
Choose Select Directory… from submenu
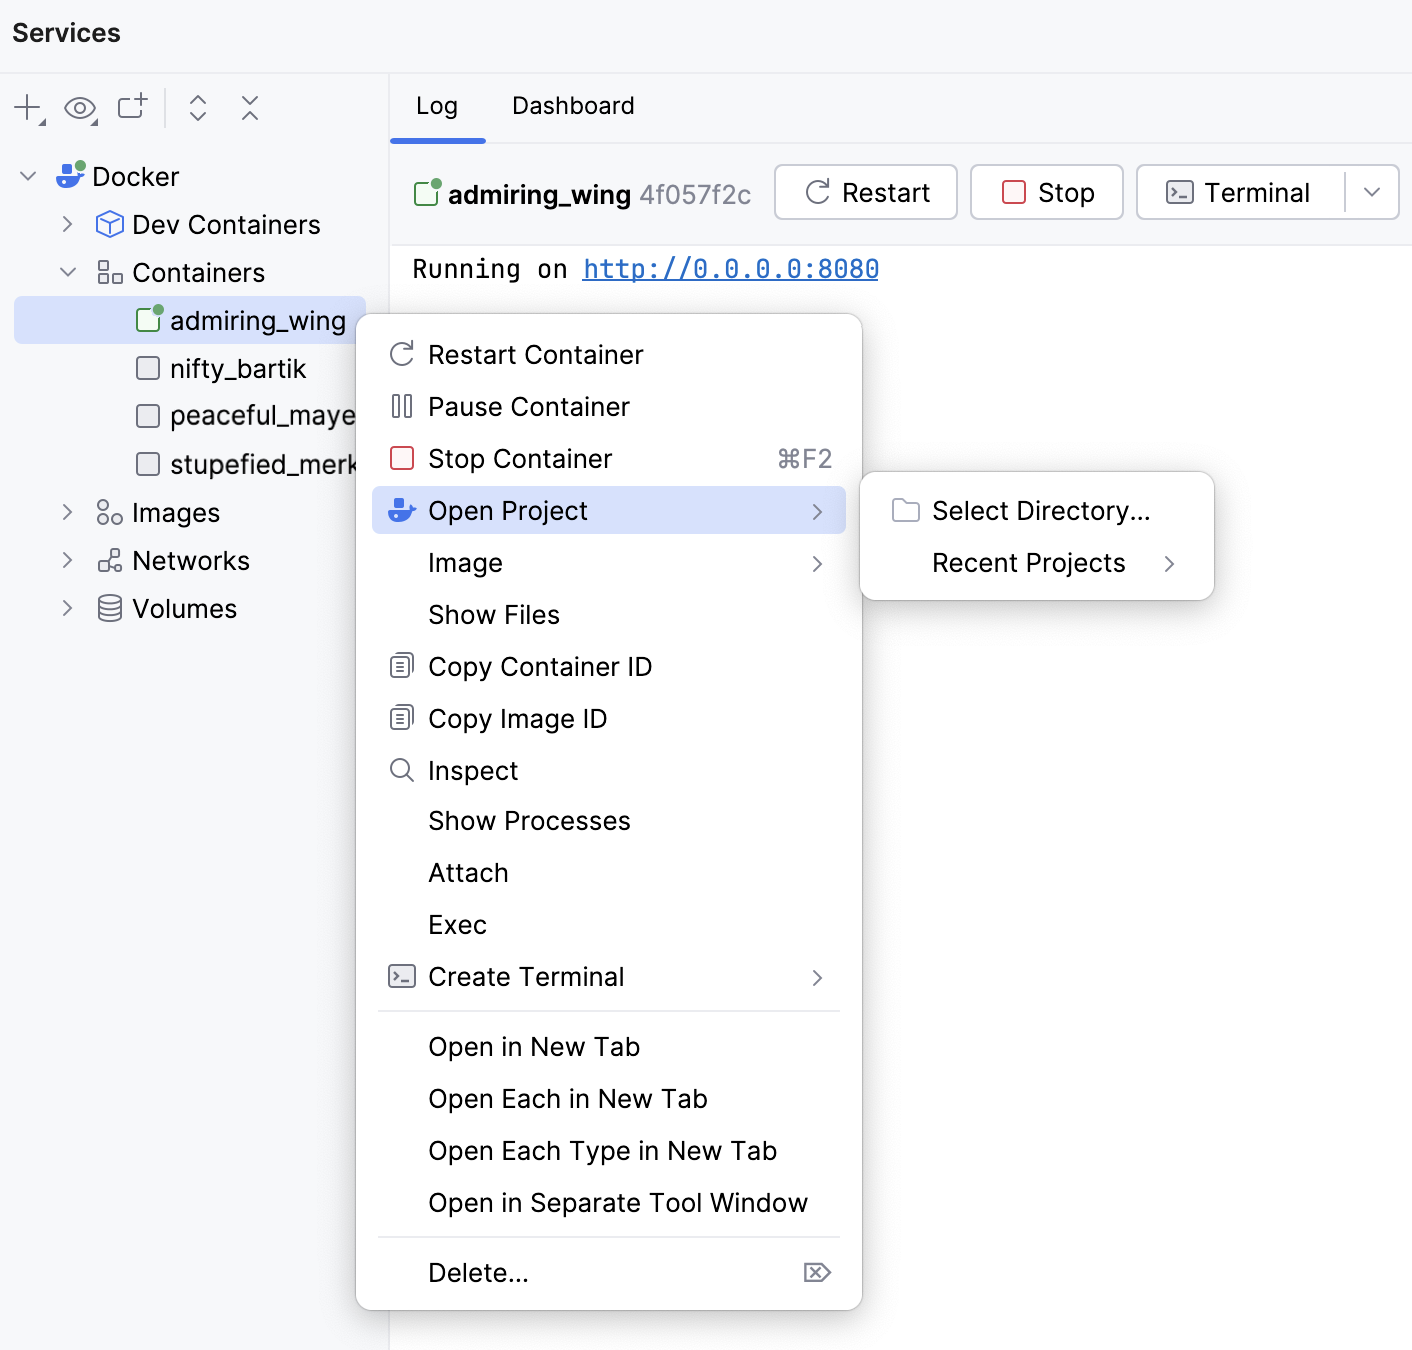click(1040, 511)
